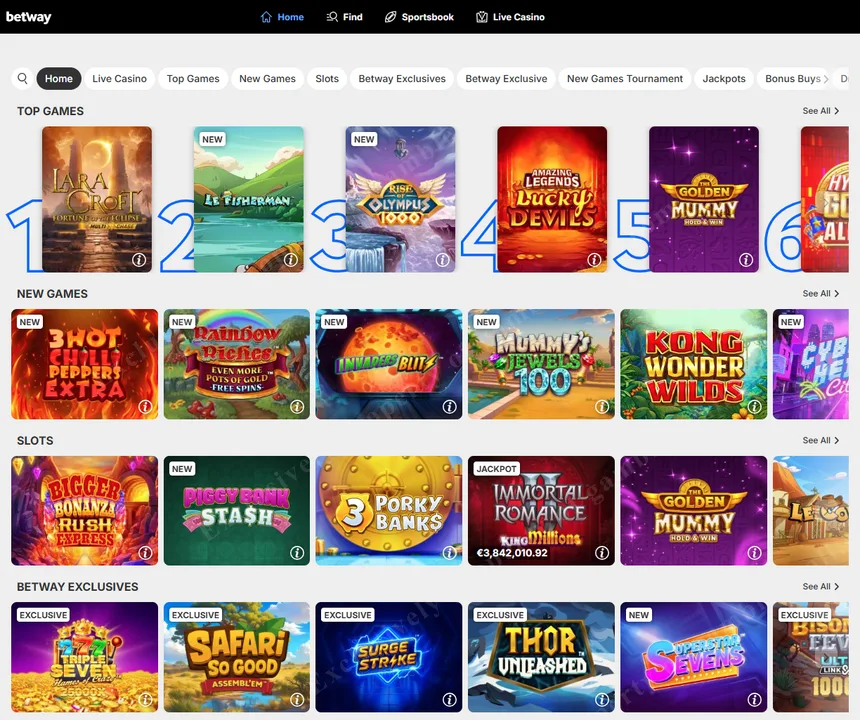The image size is (860, 720).
Task: Click info icon on Piggy Bank Stash
Action: (x=297, y=552)
